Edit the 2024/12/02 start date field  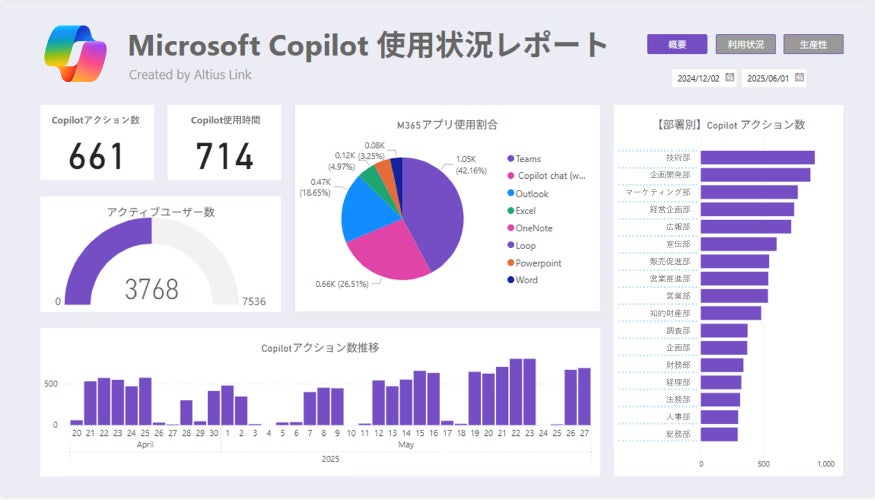(698, 78)
